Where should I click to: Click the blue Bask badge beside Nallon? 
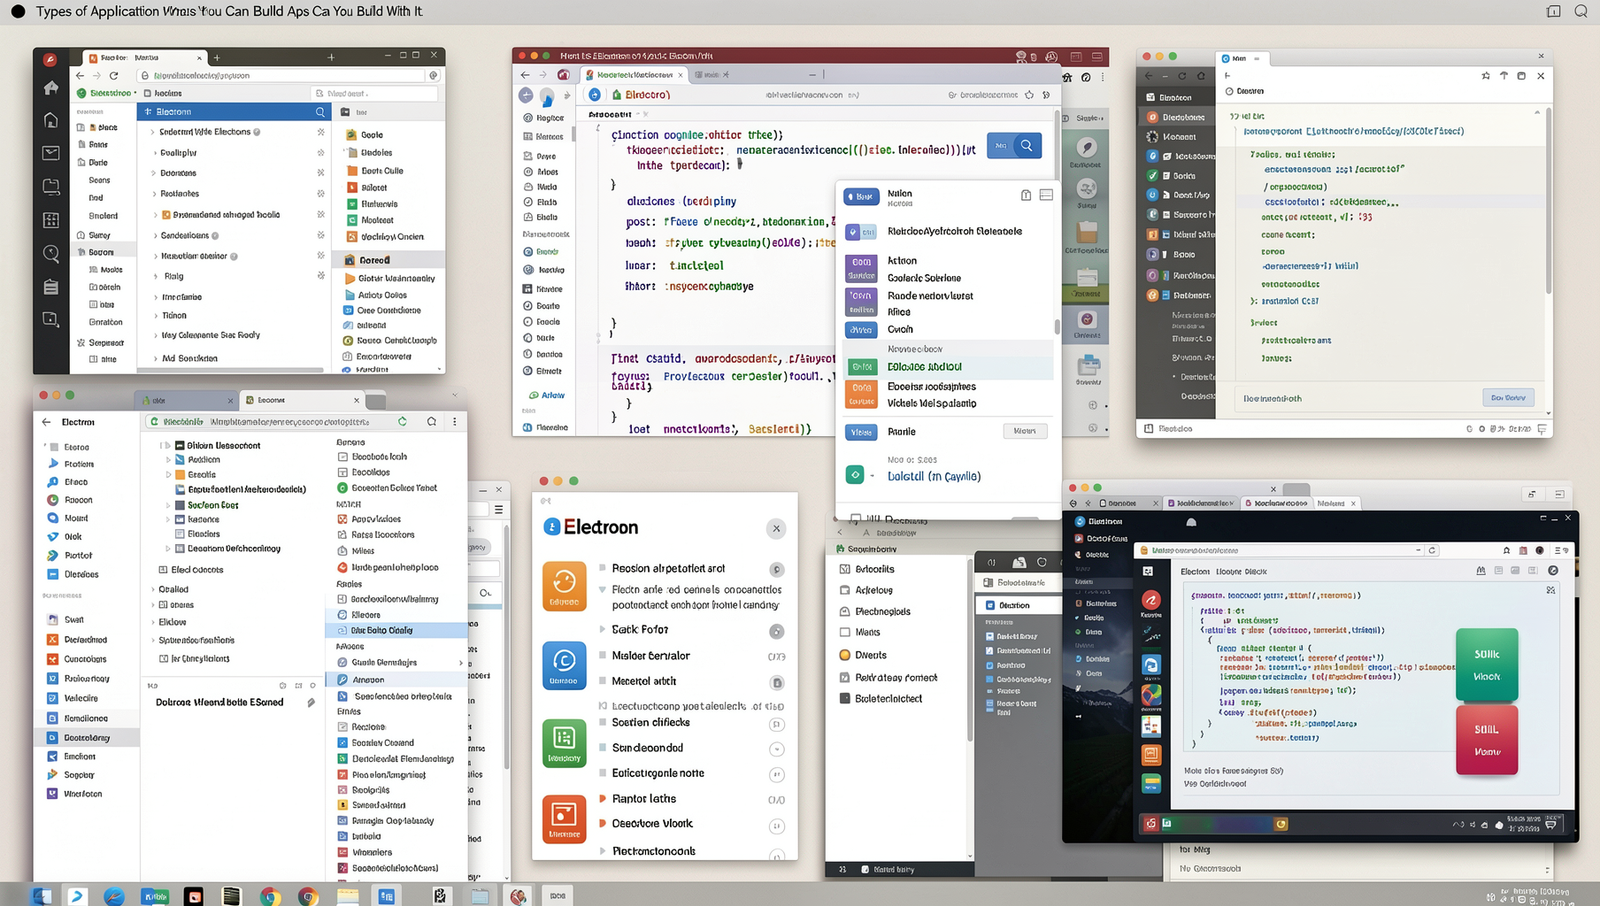862,197
